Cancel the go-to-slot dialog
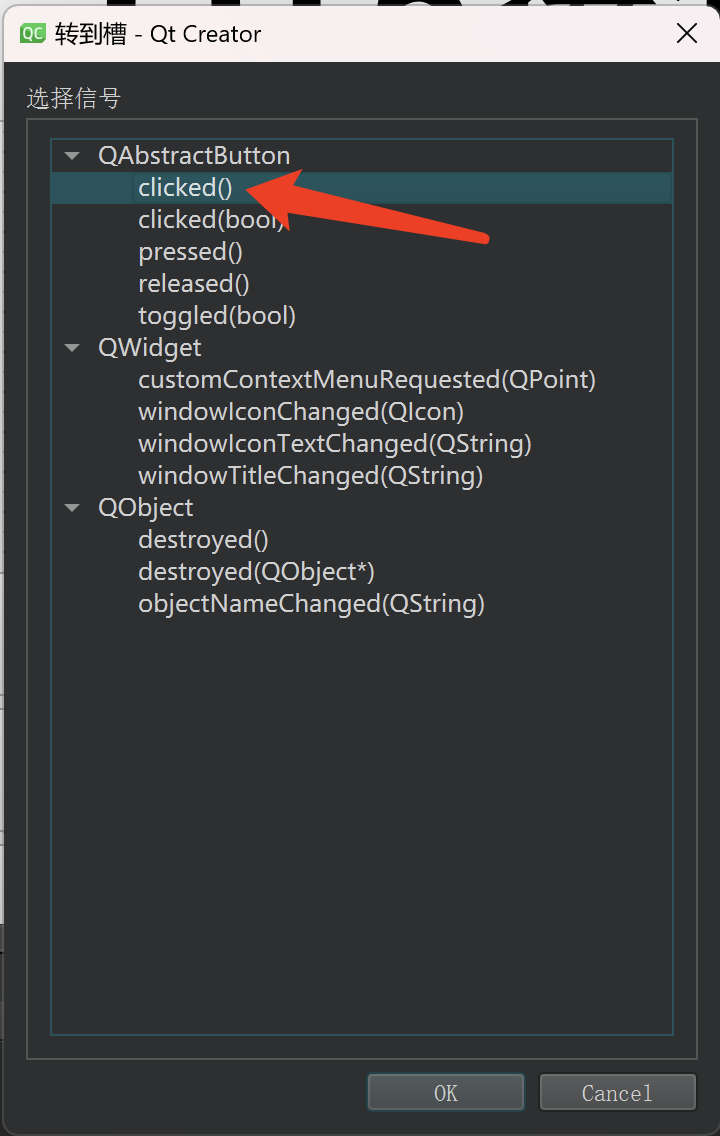Viewport: 720px width, 1136px height. (x=617, y=1092)
